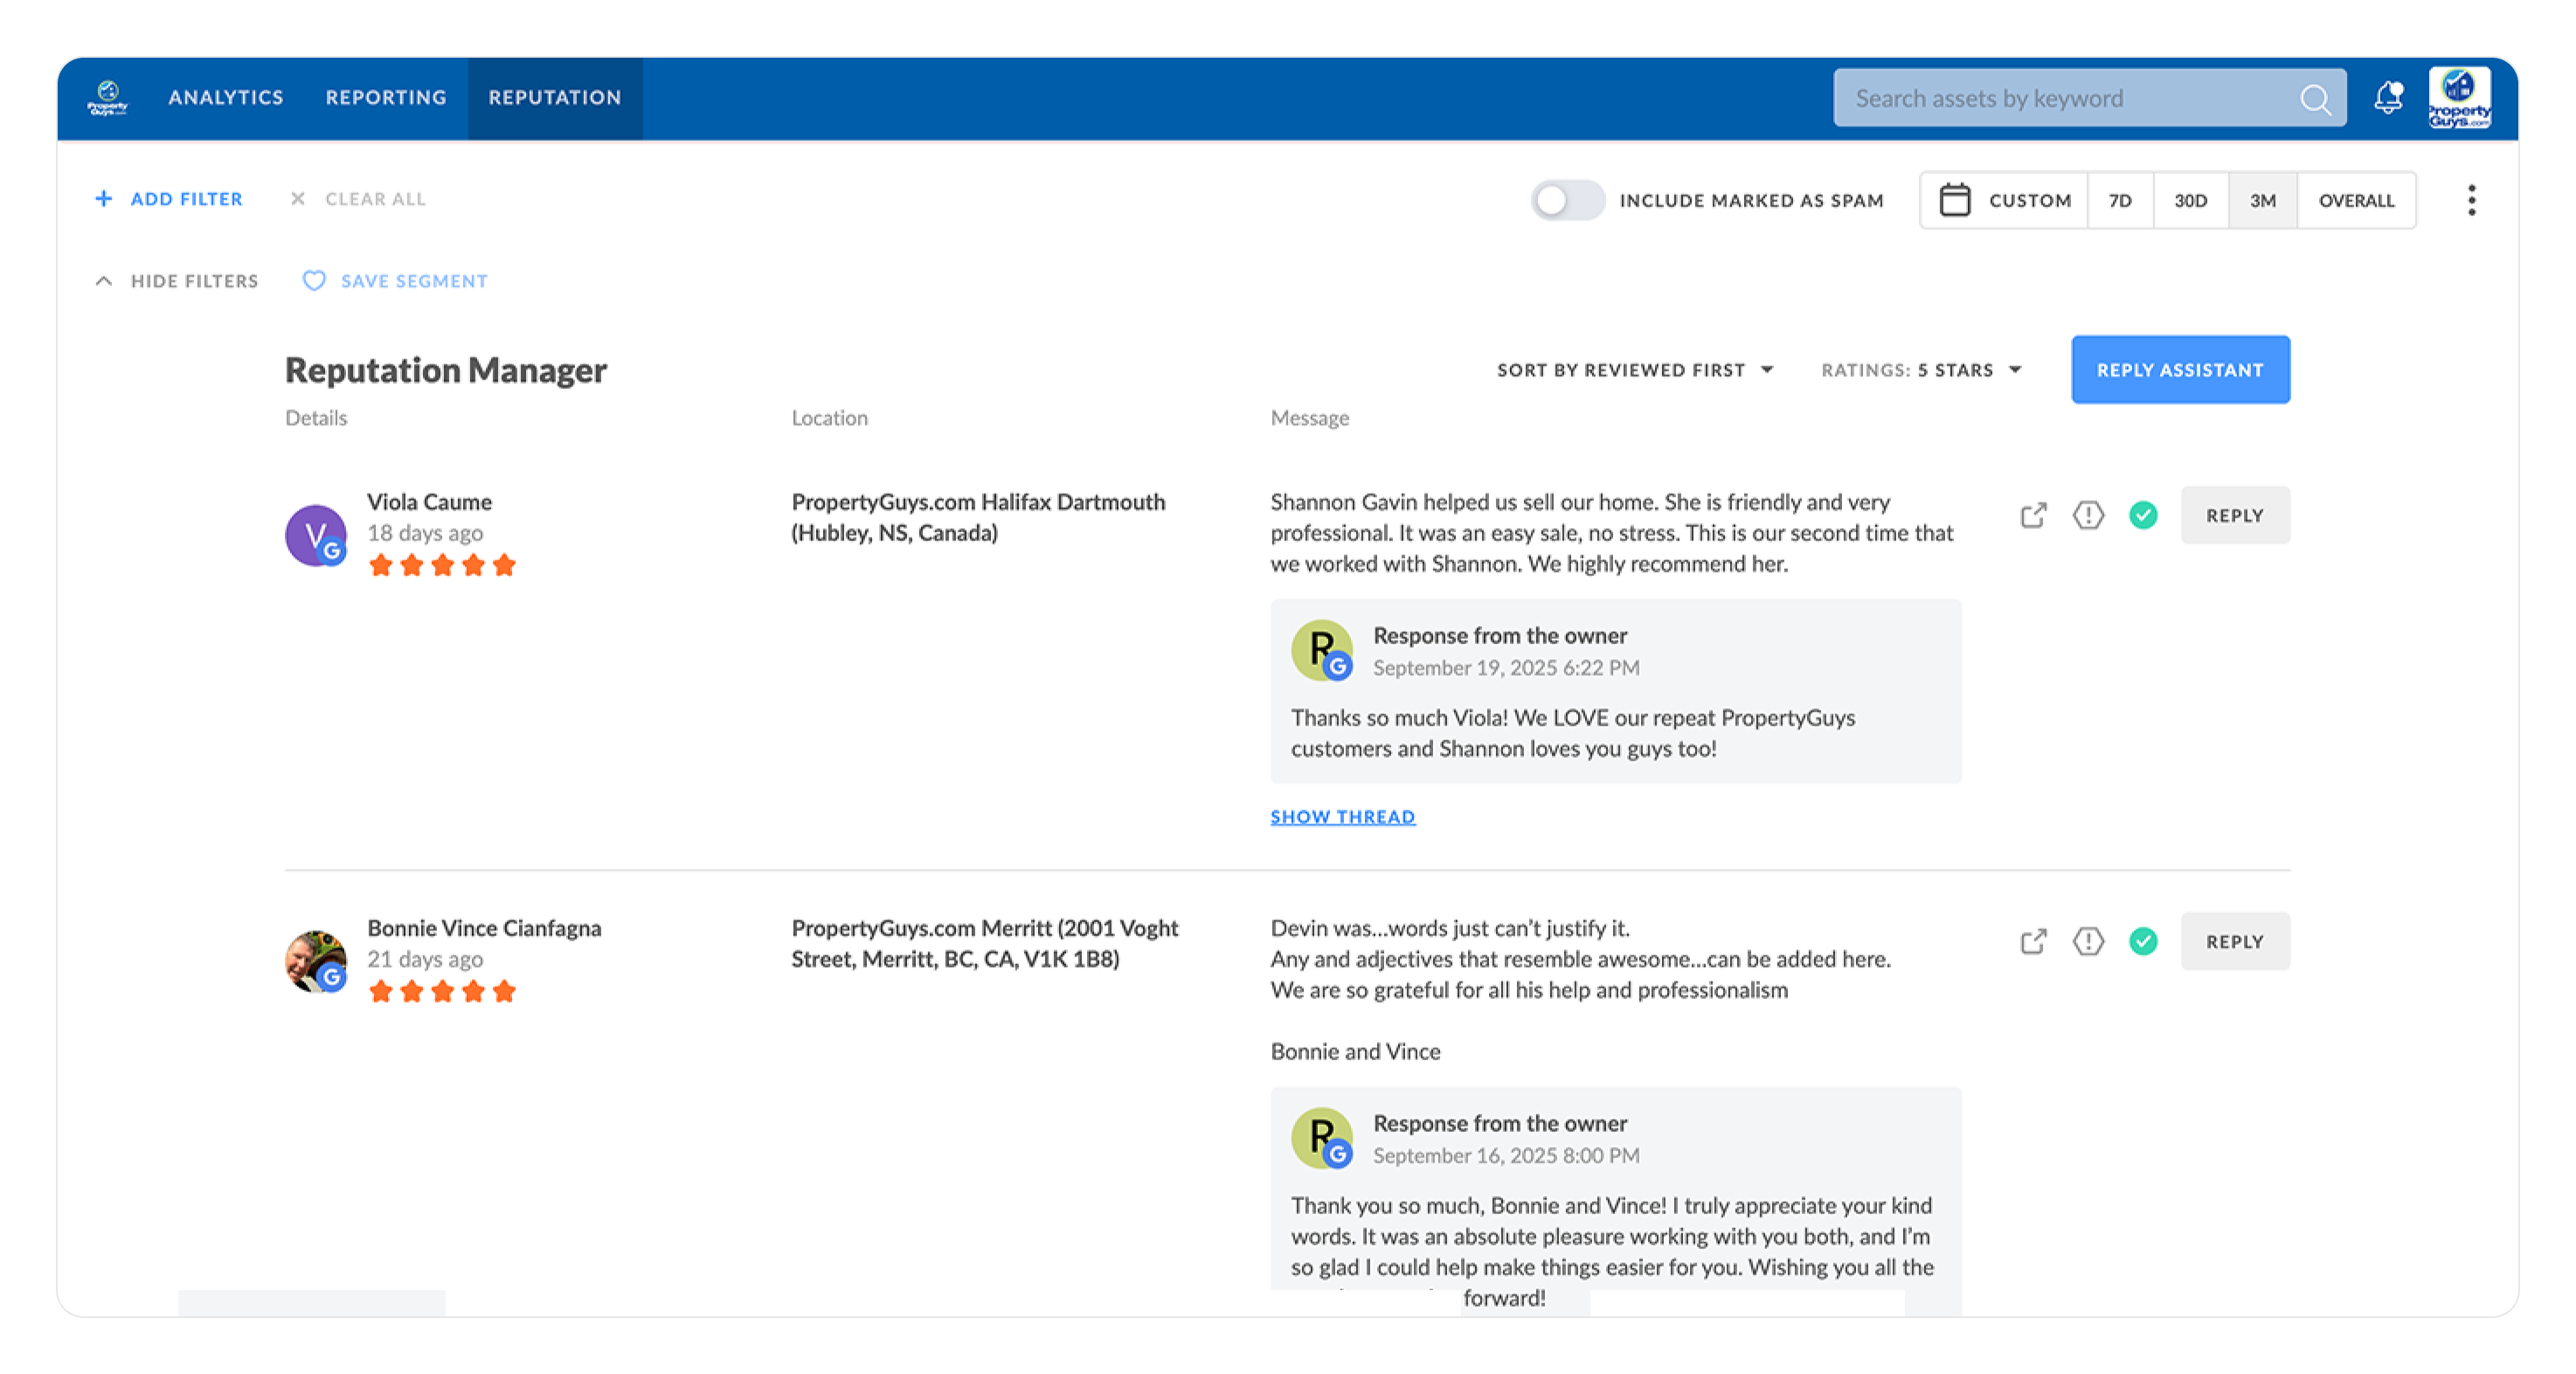Image resolution: width=2576 pixels, height=1374 pixels.
Task: Click PropertyGuys account avatar
Action: 2459,97
